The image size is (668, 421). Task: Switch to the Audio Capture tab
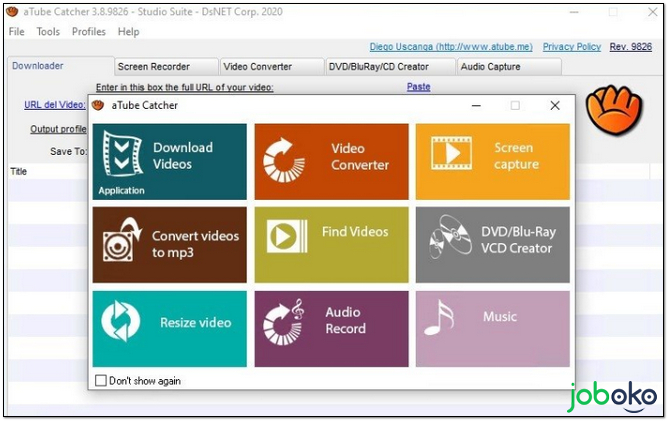pos(509,67)
